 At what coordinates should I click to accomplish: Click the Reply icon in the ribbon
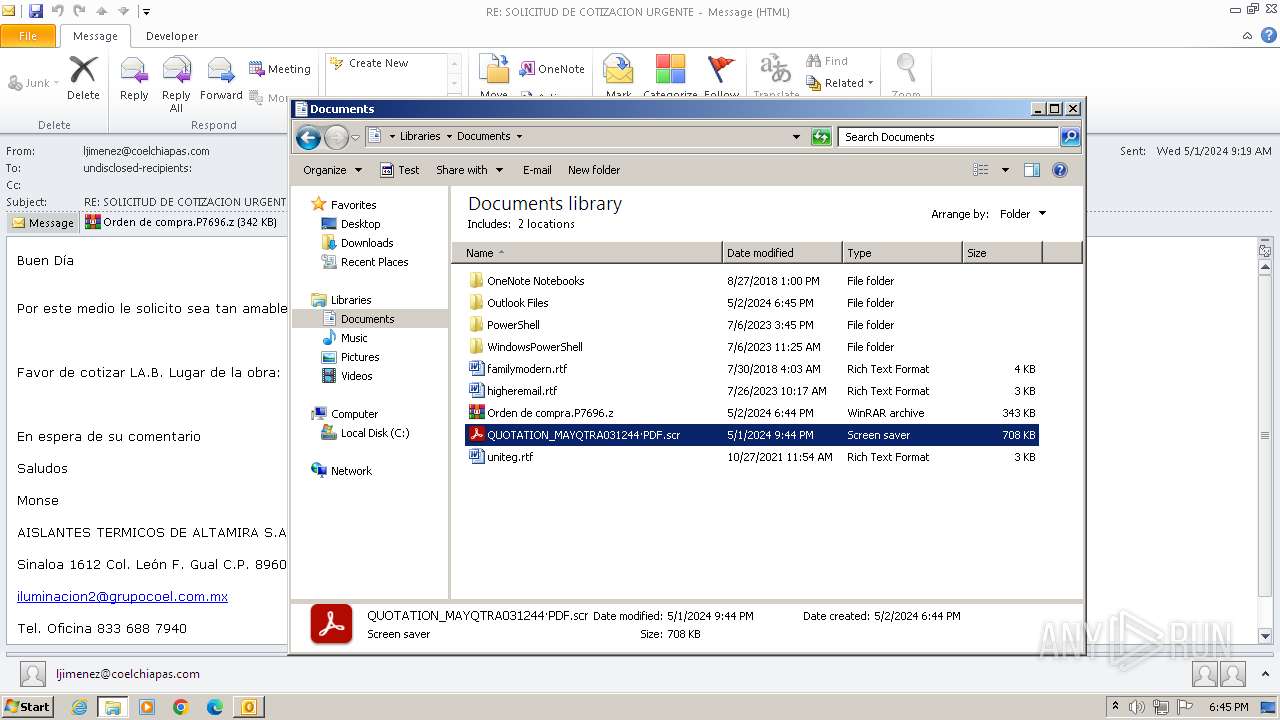(x=134, y=78)
